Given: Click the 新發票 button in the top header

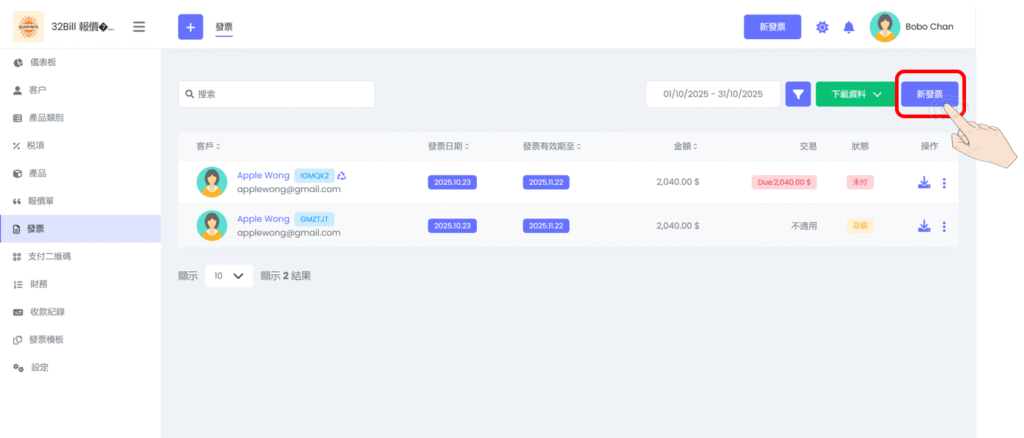Looking at the screenshot, I should (x=772, y=27).
